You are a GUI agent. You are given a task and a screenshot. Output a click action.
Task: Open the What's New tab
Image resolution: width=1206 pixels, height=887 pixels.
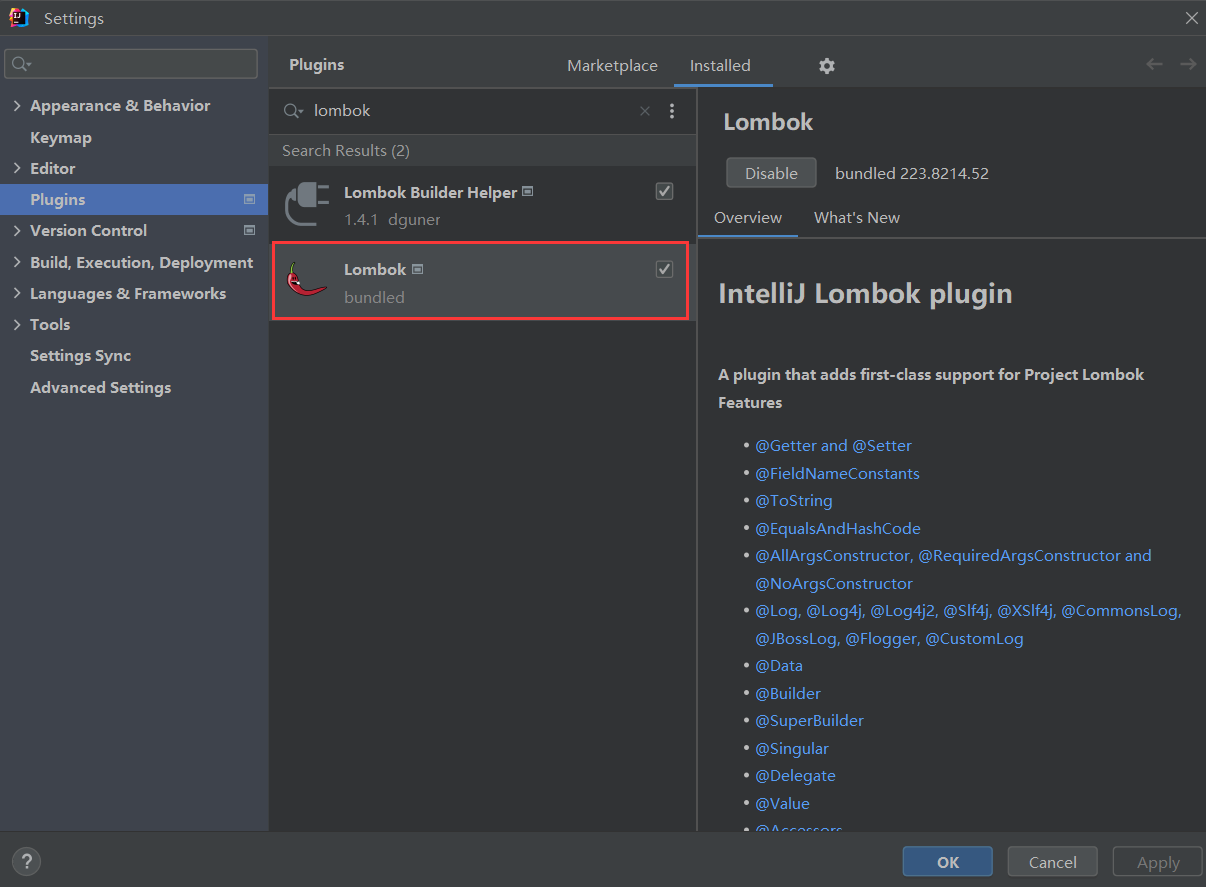(856, 218)
